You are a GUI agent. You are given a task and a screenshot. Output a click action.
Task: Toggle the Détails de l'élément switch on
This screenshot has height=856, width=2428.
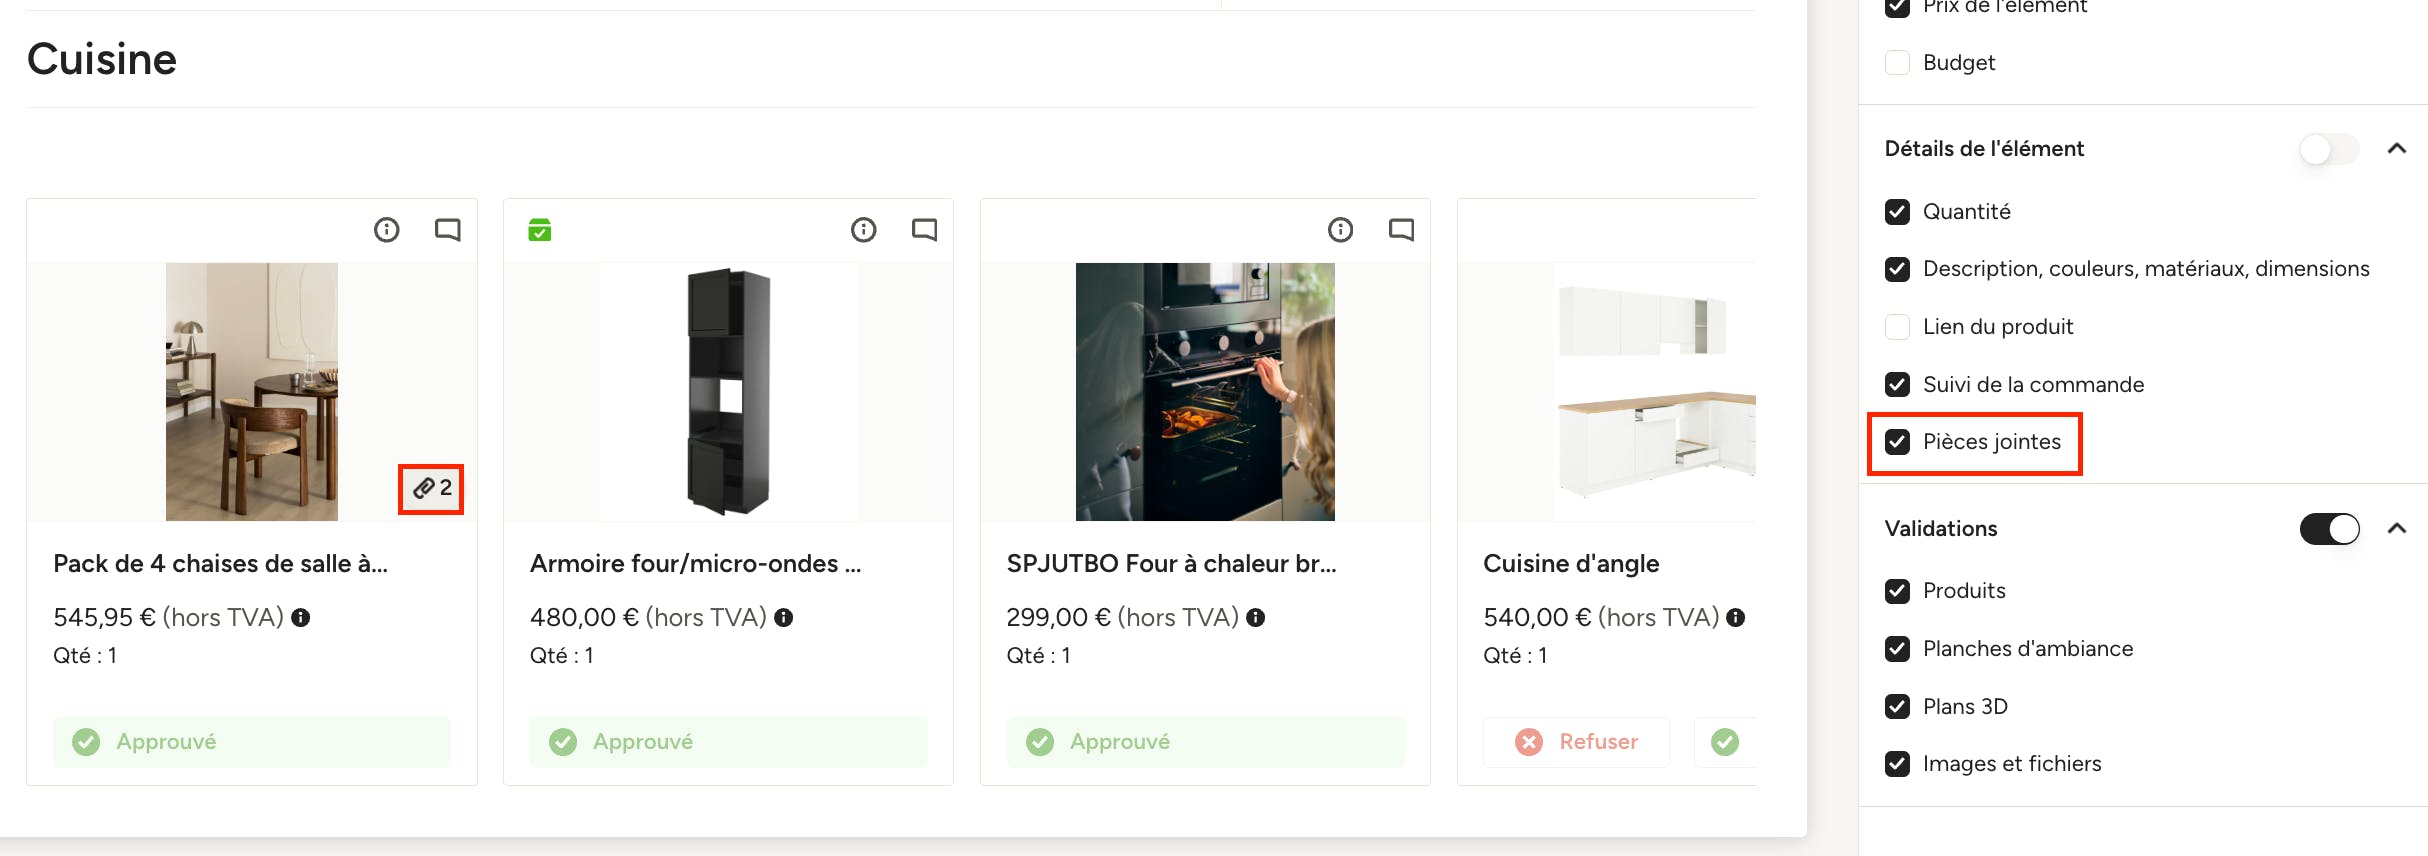(x=2329, y=149)
